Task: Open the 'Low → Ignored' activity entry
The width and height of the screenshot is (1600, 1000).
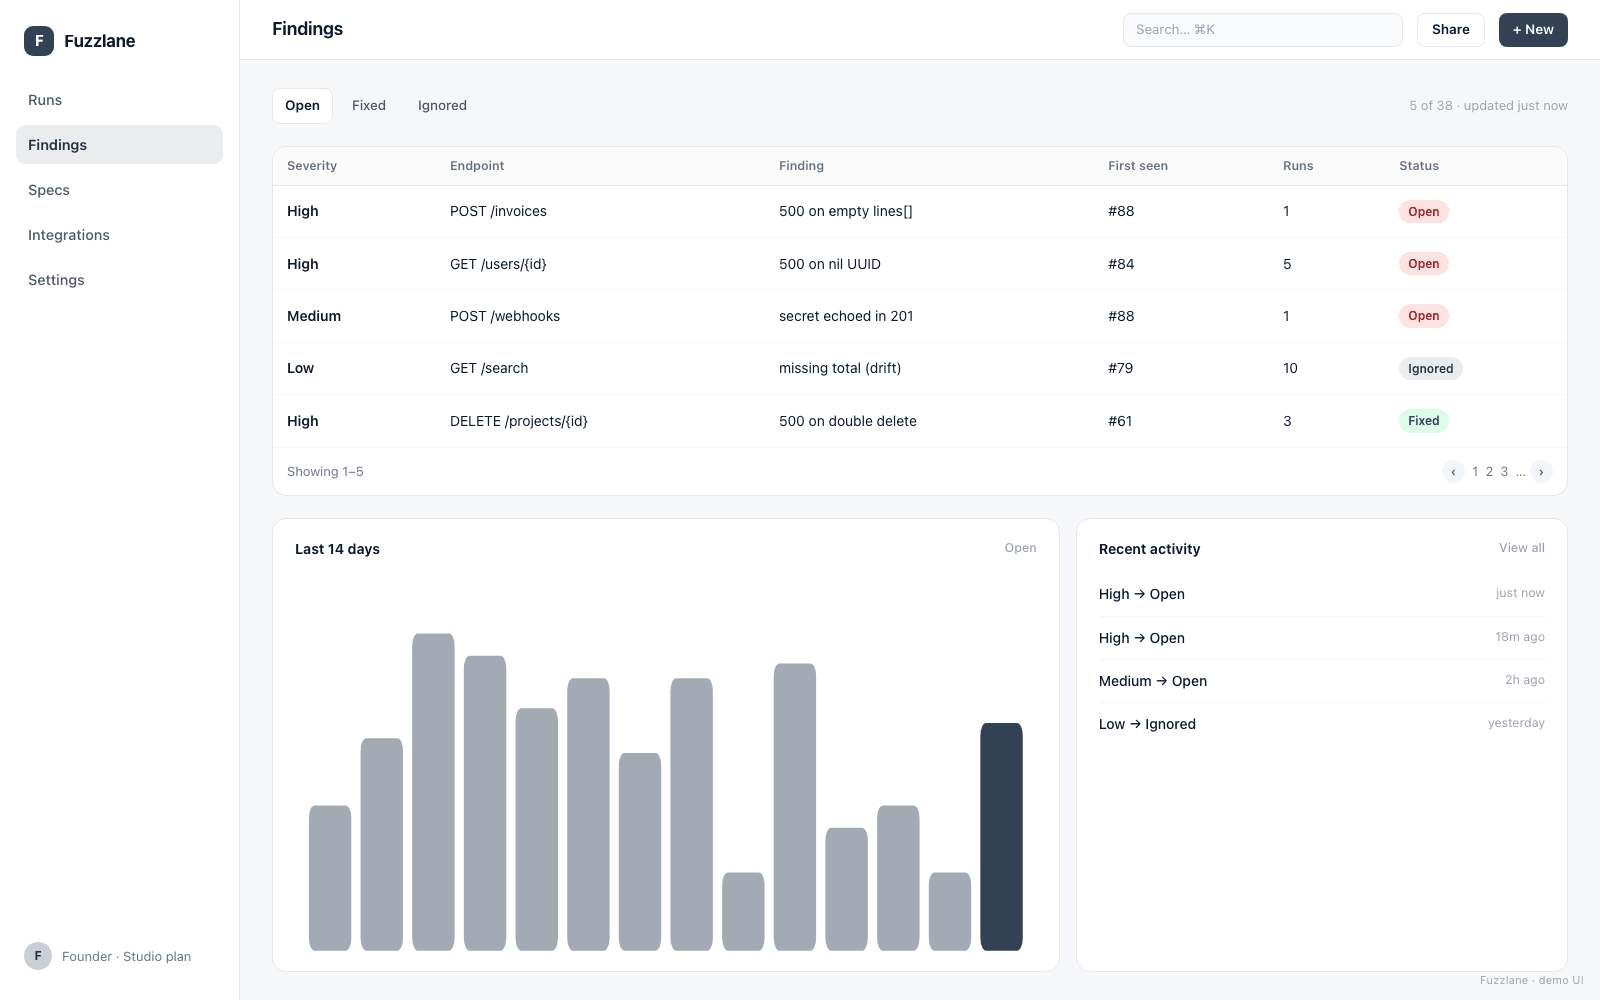Action: point(1321,724)
